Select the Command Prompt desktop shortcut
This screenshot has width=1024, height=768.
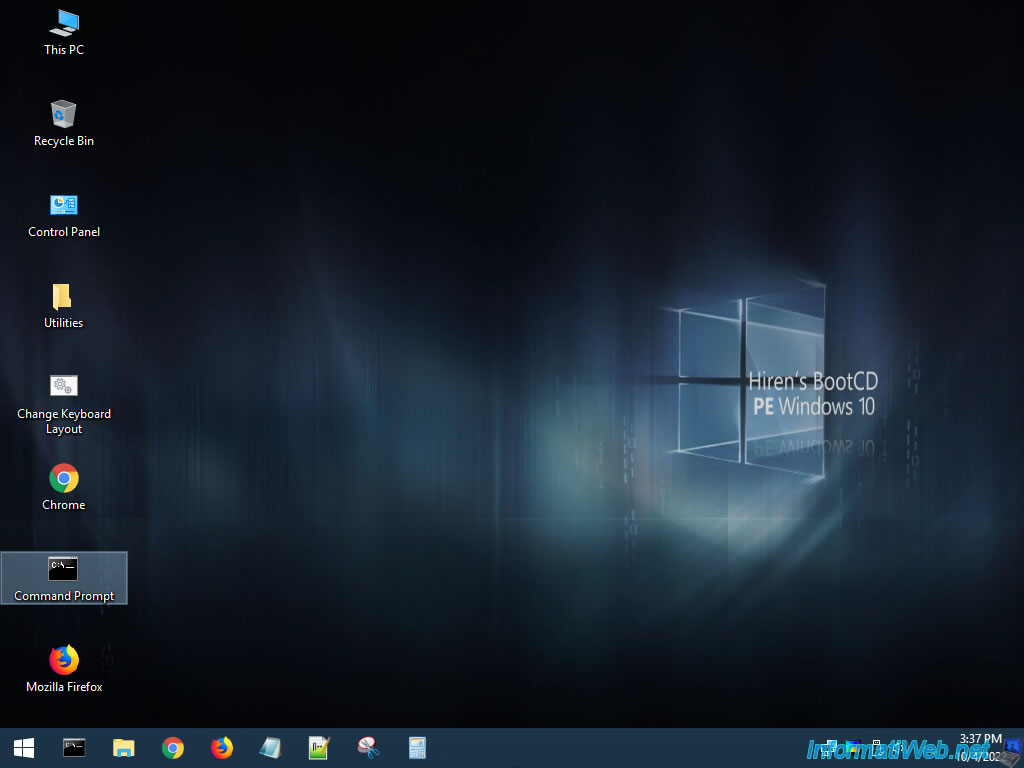(x=64, y=578)
